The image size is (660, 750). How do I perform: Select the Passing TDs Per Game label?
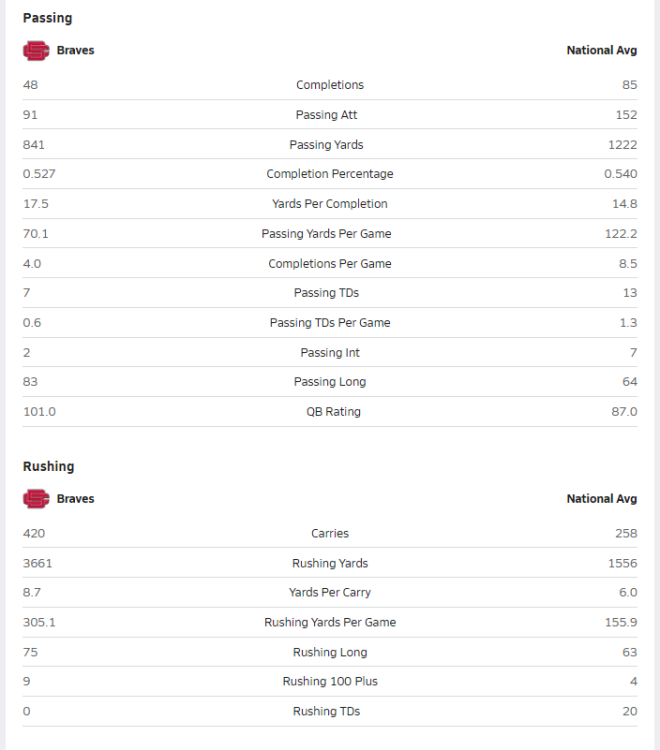click(330, 323)
